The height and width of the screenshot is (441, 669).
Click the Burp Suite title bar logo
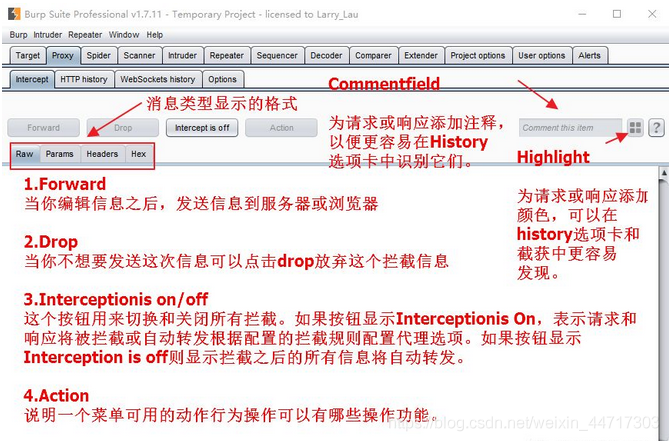pos(10,14)
